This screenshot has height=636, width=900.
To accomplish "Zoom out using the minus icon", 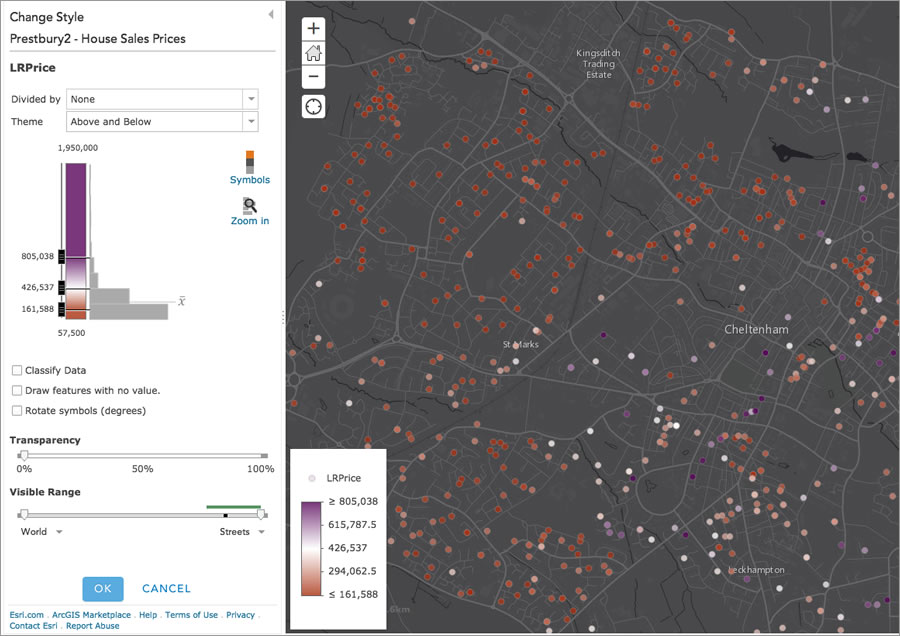I will tap(313, 76).
